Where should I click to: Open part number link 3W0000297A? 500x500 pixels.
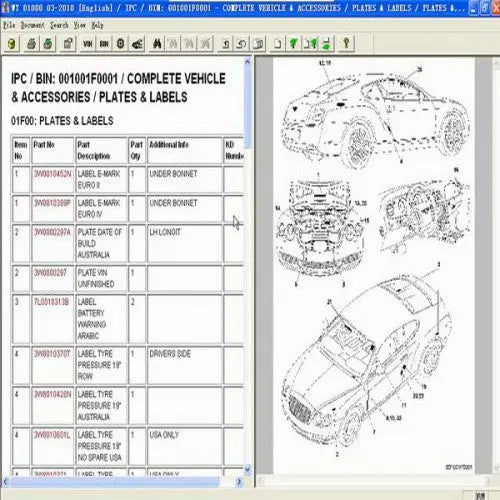pyautogui.click(x=52, y=232)
